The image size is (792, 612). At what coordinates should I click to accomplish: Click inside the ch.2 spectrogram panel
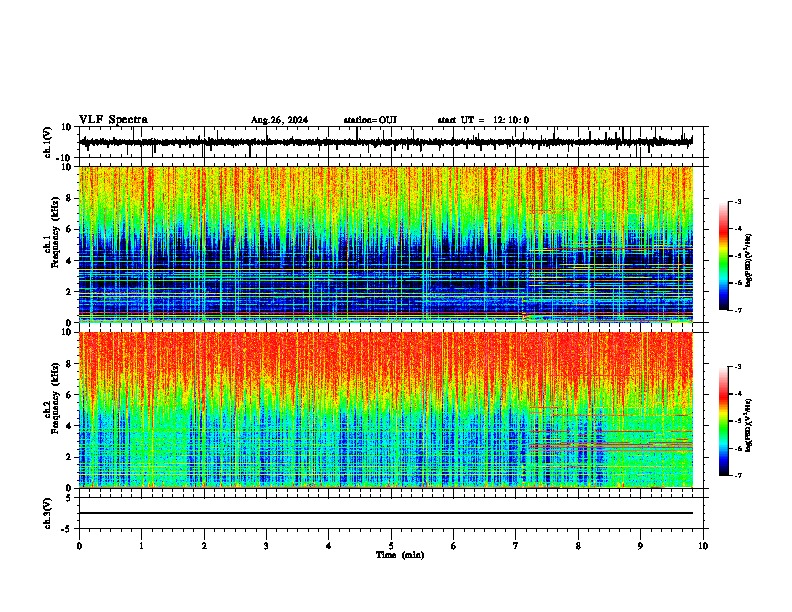click(385, 410)
